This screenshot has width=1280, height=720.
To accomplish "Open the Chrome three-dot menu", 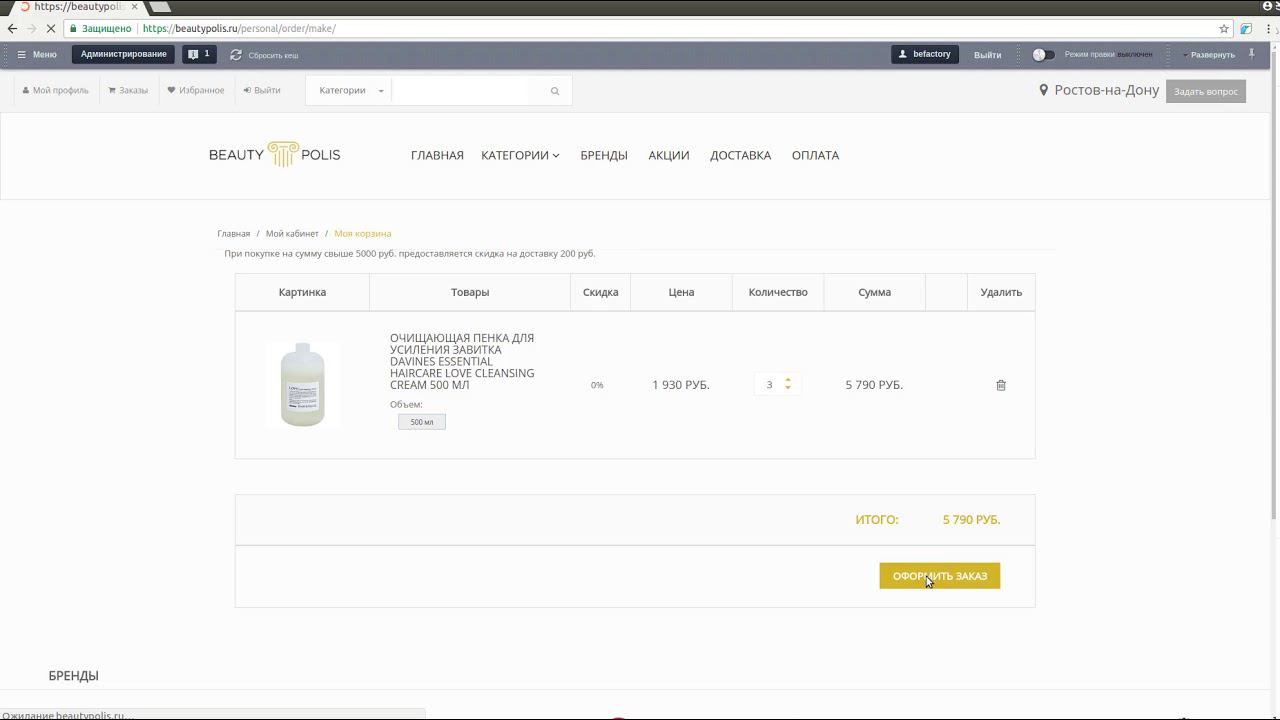I will (x=1268, y=29).
